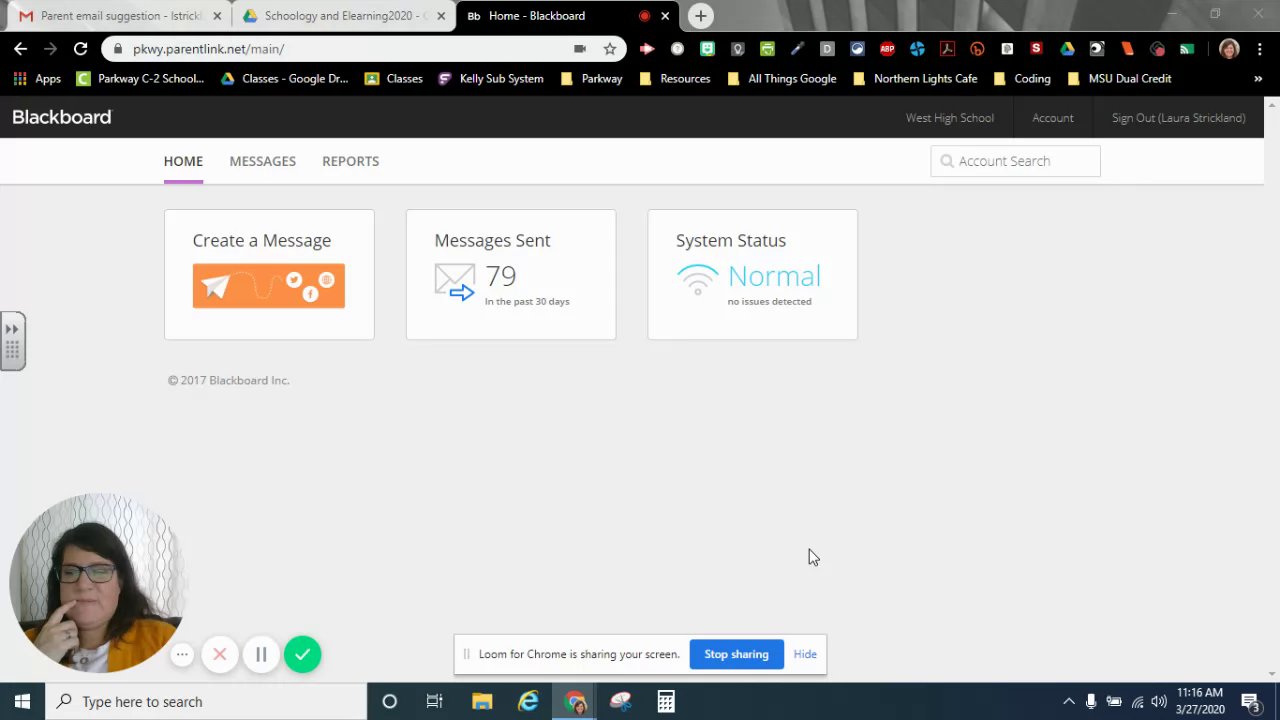
Task: Click the Blackboard logo
Action: coord(62,117)
